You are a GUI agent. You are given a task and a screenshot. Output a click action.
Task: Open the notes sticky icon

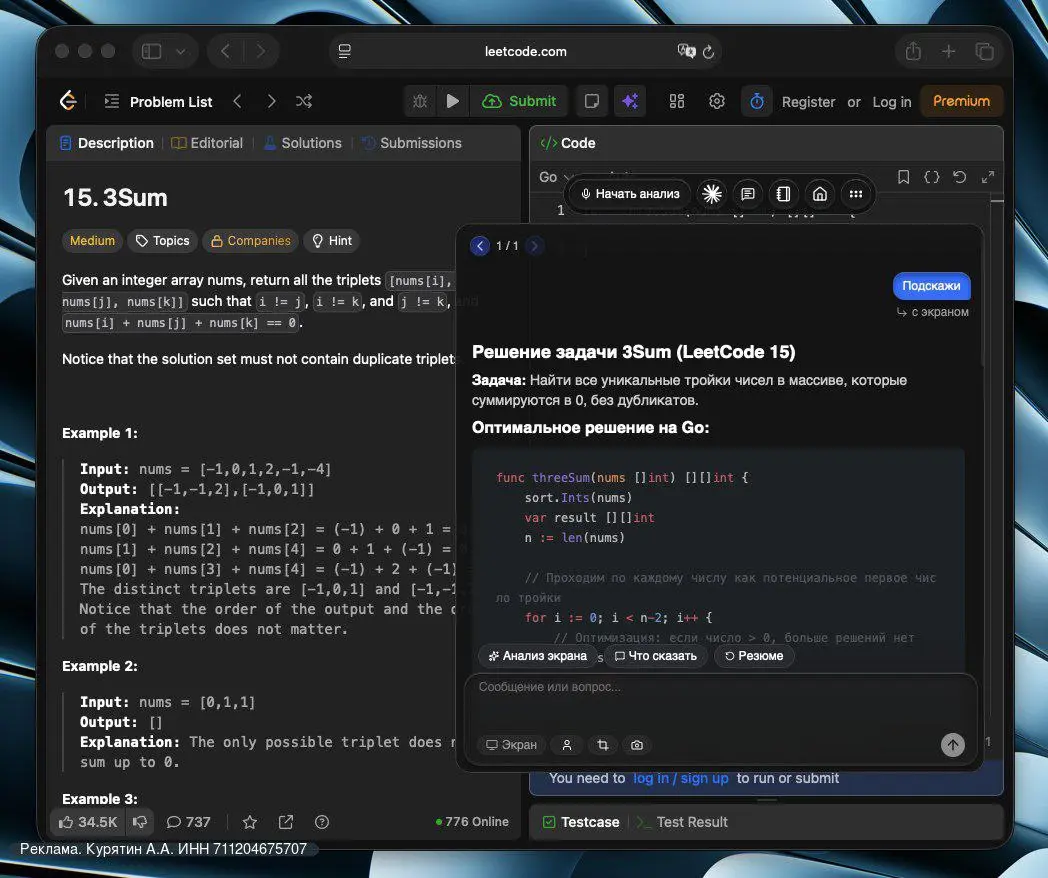point(592,101)
